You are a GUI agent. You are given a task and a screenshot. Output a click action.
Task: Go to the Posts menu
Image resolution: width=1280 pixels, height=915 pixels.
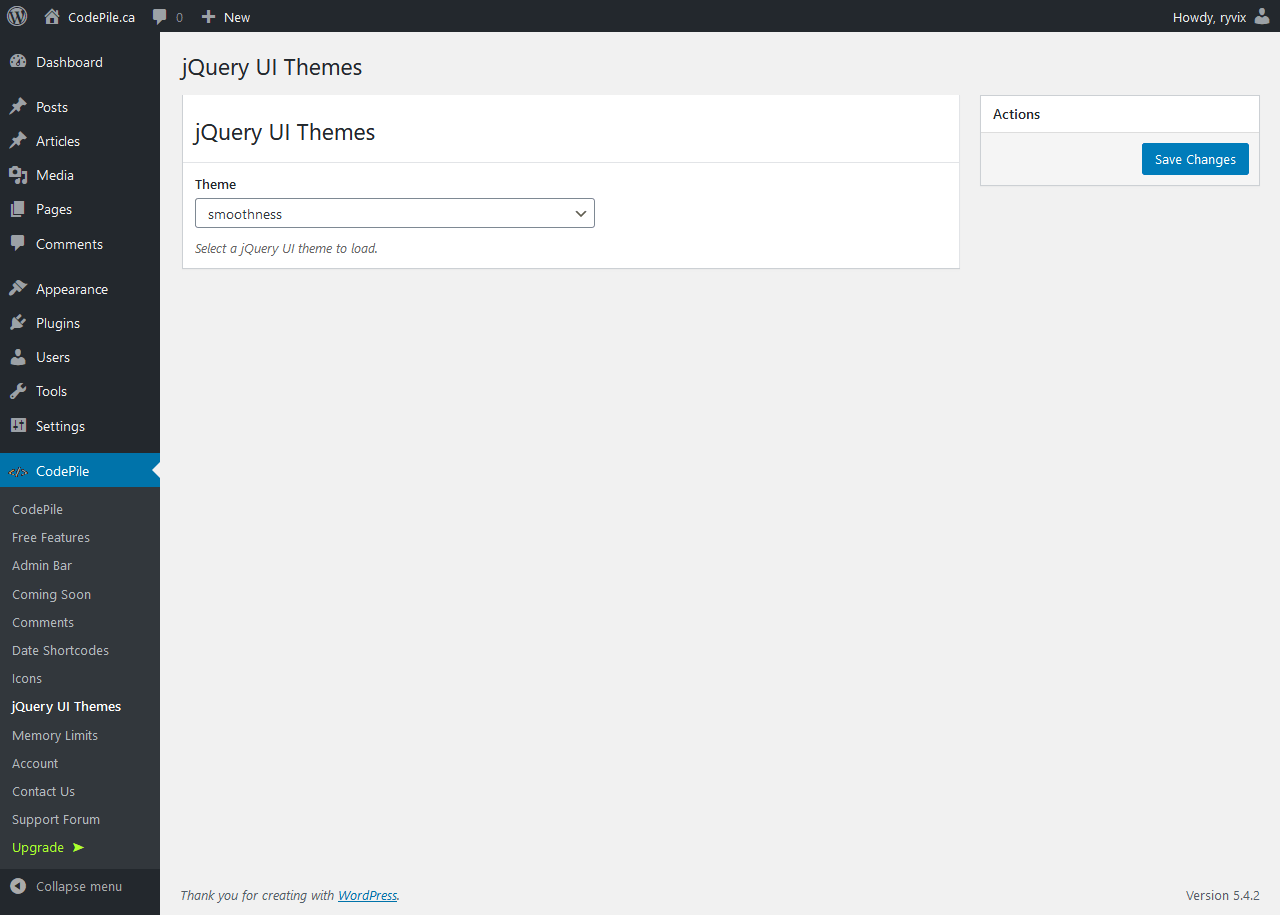80,107
